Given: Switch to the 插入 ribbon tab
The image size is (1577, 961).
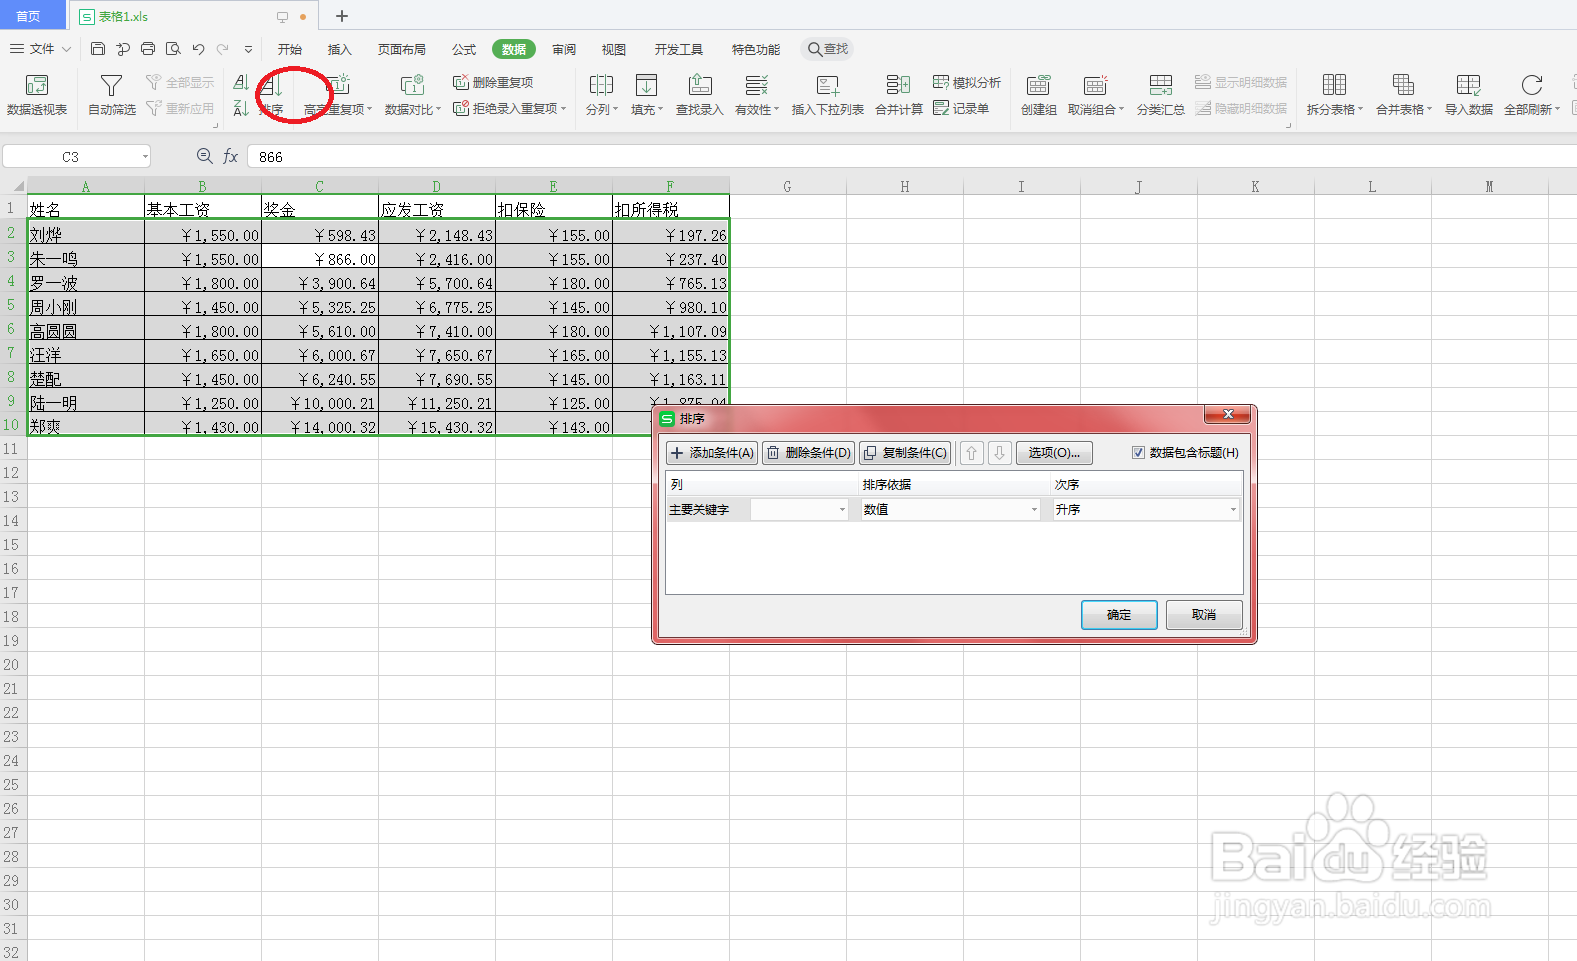Looking at the screenshot, I should pyautogui.click(x=340, y=49).
